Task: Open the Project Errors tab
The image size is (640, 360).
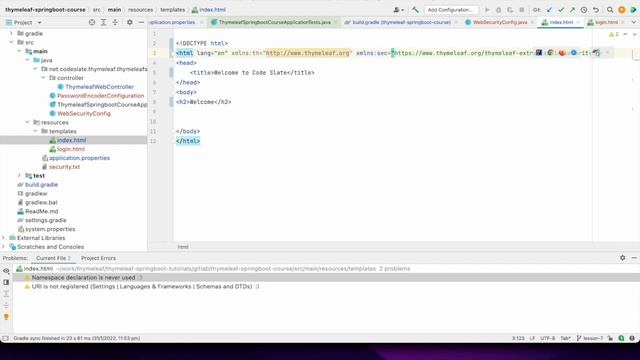Action: 98,258
